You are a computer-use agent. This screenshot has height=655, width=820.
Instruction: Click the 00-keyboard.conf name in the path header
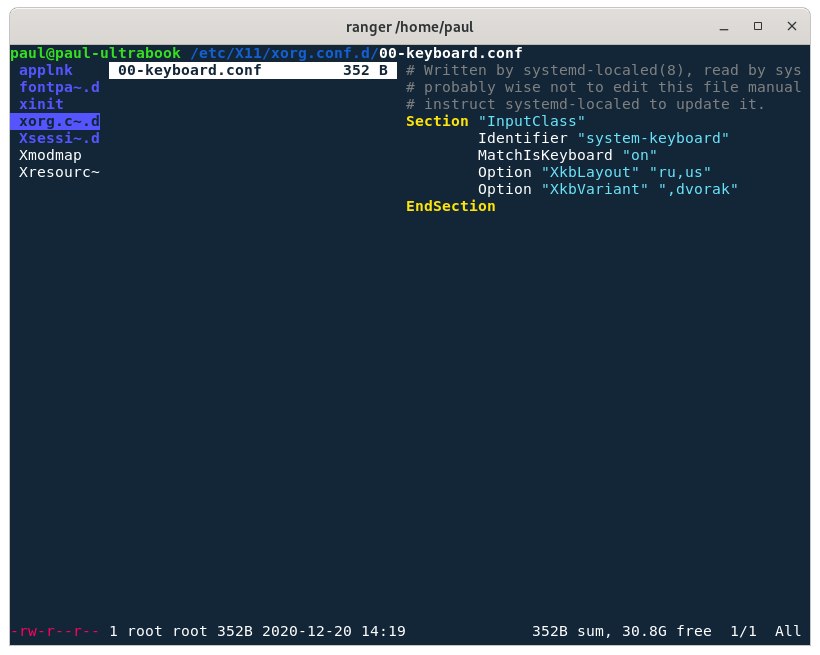click(x=450, y=53)
